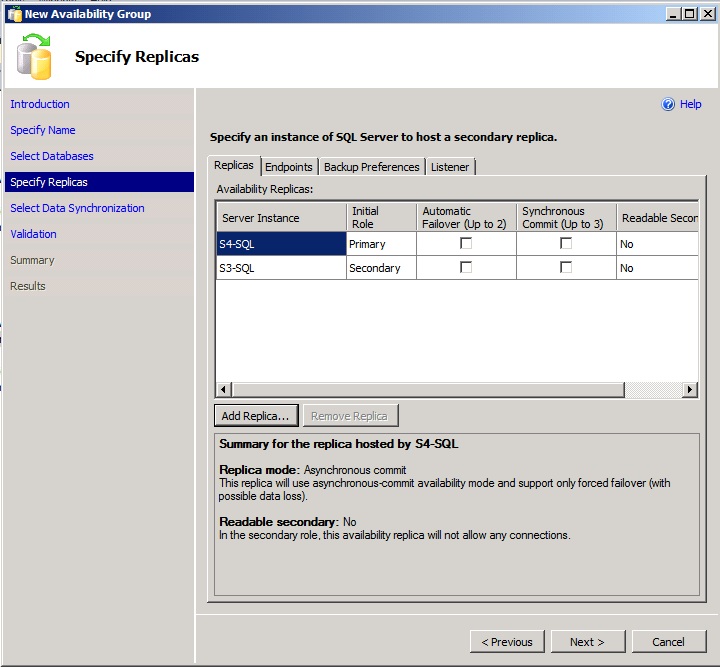Check Synchronous Commit for S4-SQL

coord(566,243)
